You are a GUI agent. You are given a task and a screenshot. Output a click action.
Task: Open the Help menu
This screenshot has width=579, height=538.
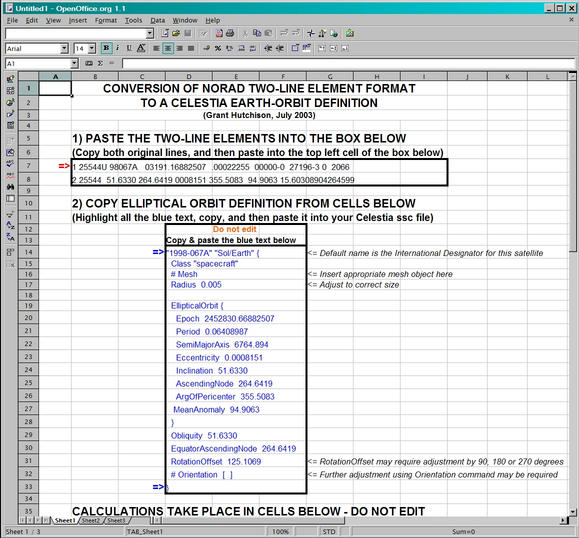(213, 20)
